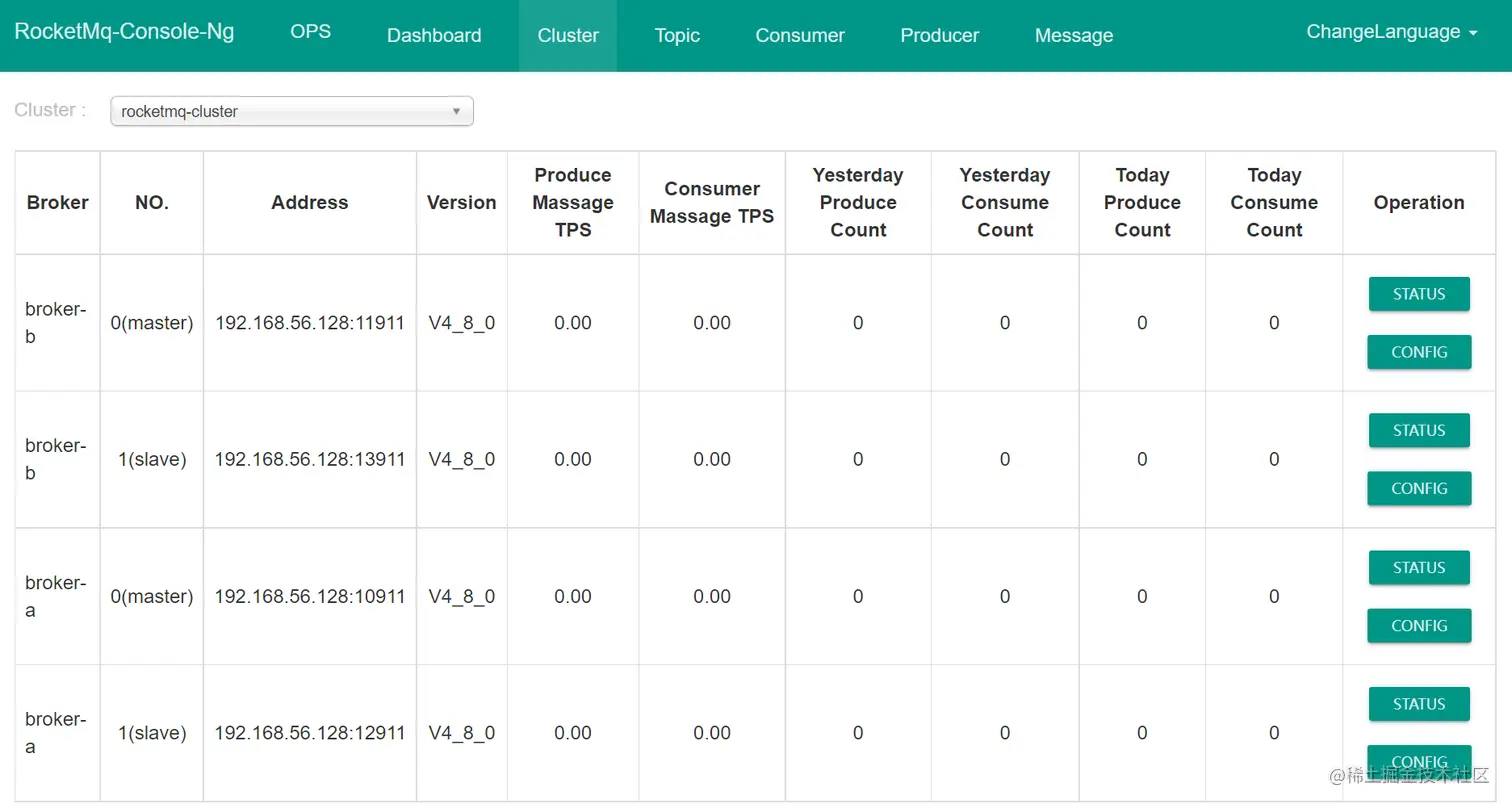Viewport: 1512px width, 808px height.
Task: Click STATUS for address 192.168.56.128:13911
Action: pos(1419,430)
